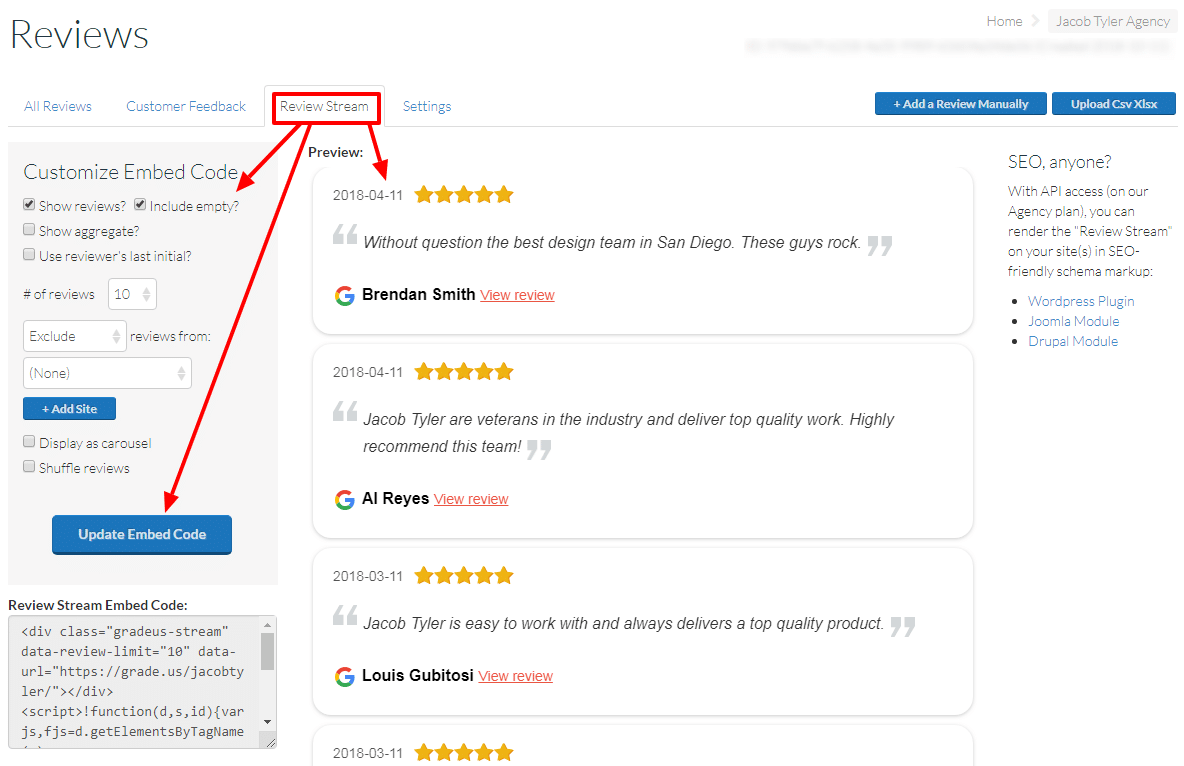
Task: Click Google icon beside Louis Gubitosi
Action: point(344,676)
